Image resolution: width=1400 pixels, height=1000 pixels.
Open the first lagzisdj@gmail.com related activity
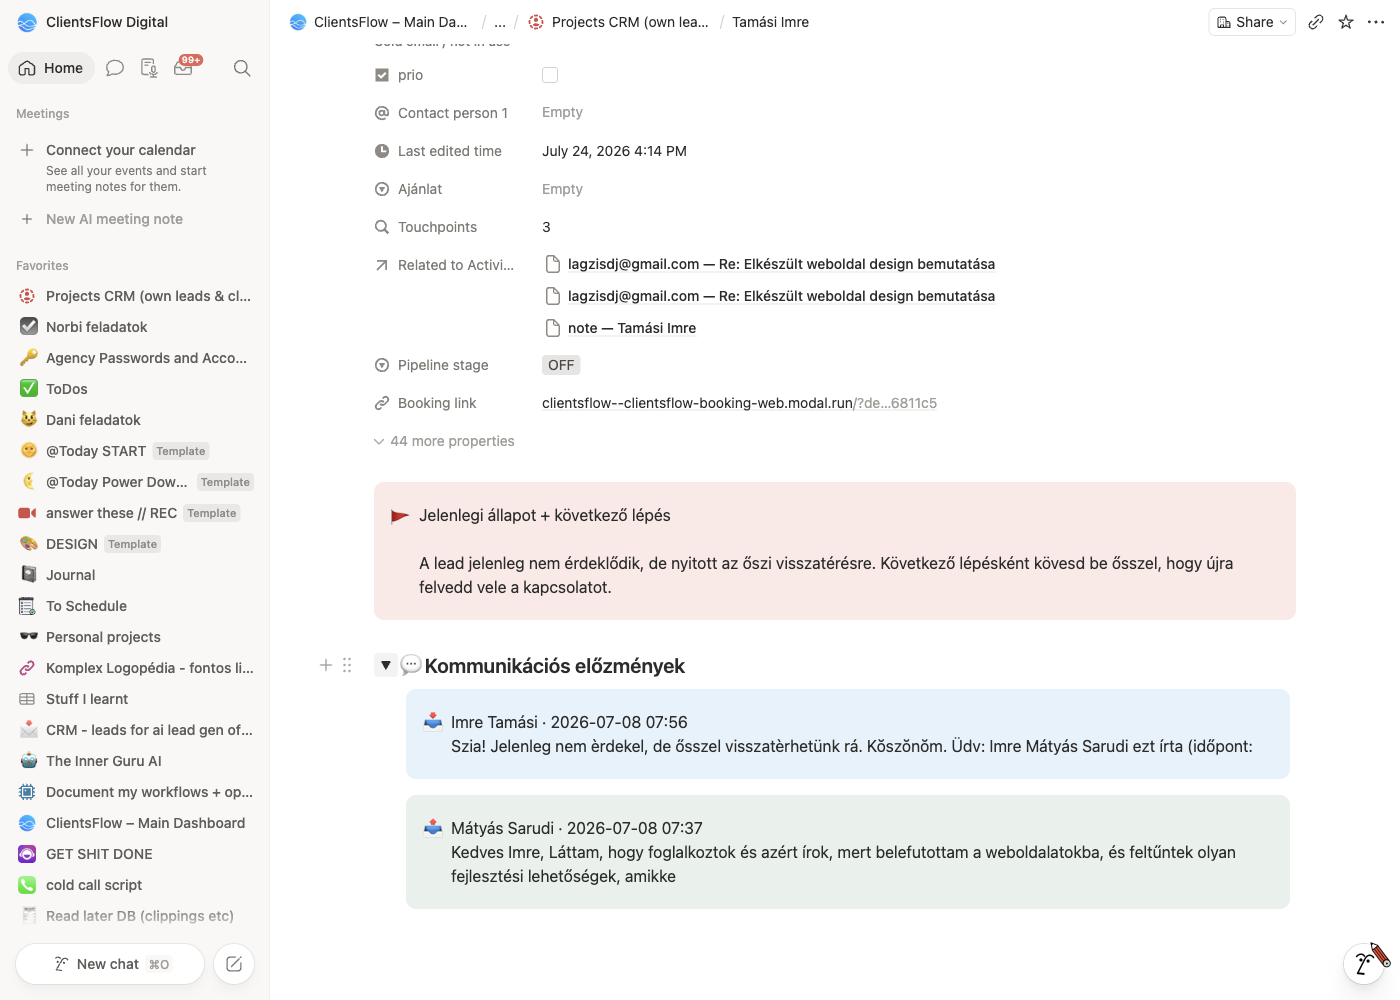(781, 264)
